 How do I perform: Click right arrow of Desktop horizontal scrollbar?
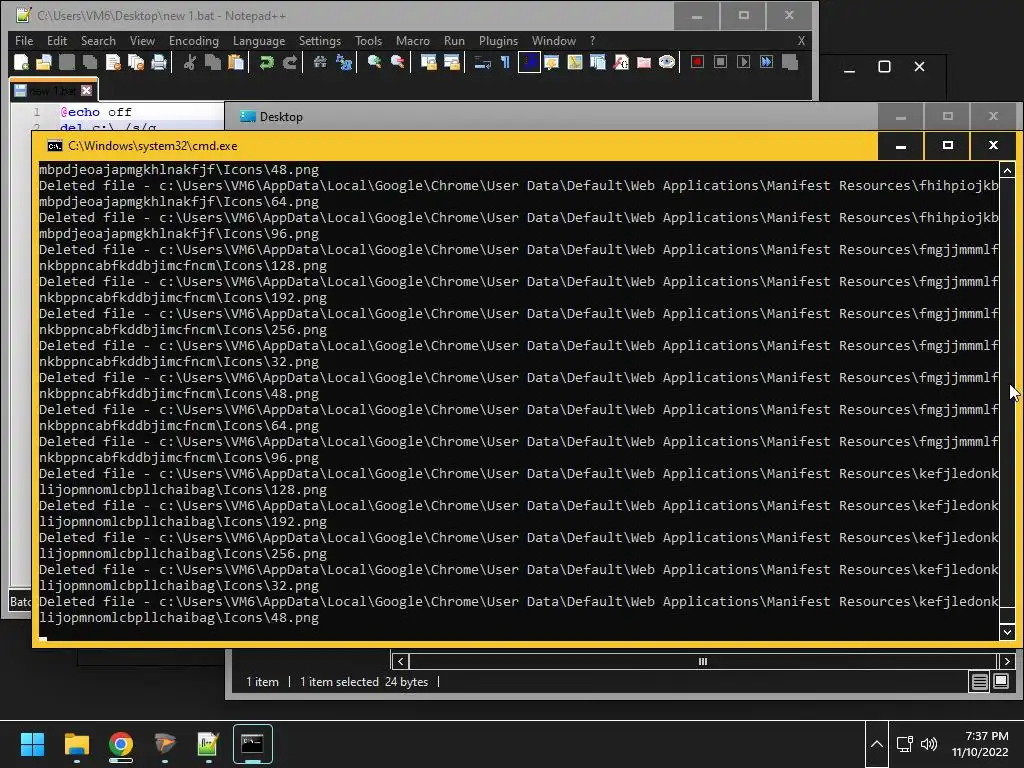coord(1007,662)
